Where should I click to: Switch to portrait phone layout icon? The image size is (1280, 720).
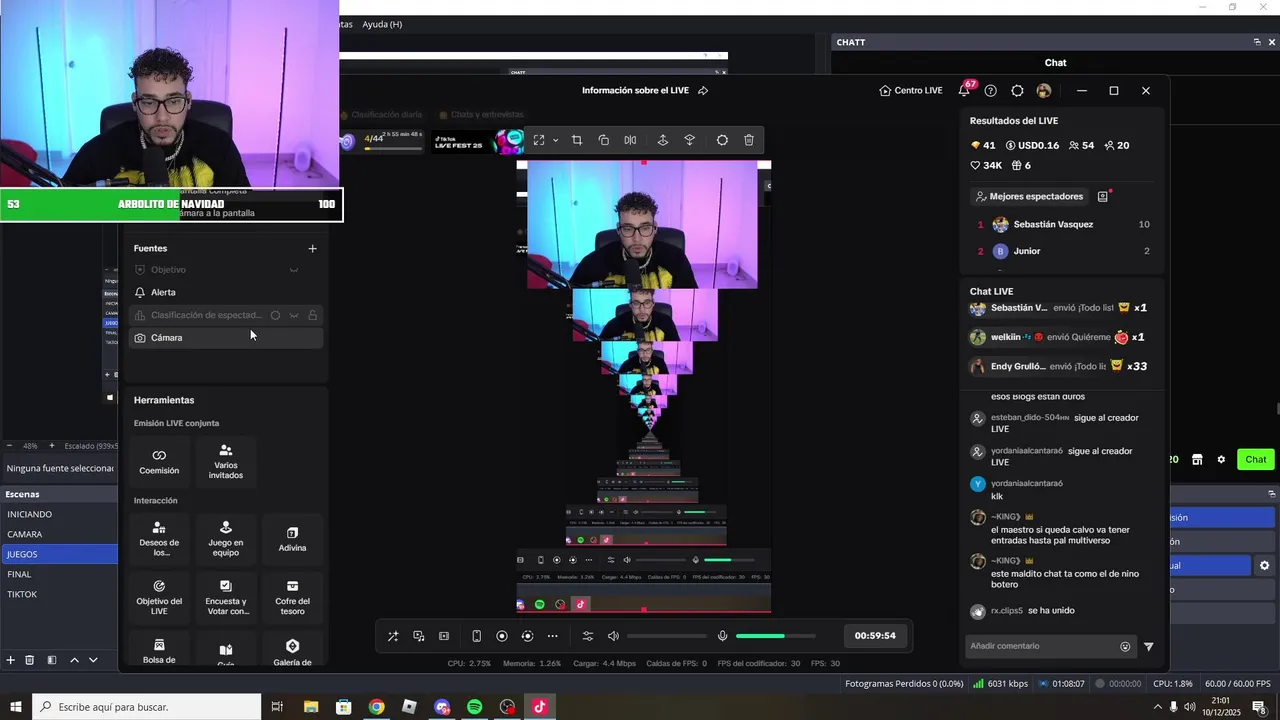tap(477, 636)
